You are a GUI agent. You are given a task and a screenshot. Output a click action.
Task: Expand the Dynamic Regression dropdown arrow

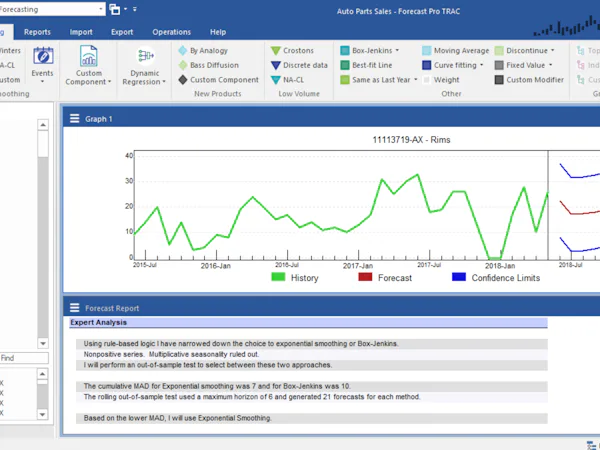[x=164, y=82]
